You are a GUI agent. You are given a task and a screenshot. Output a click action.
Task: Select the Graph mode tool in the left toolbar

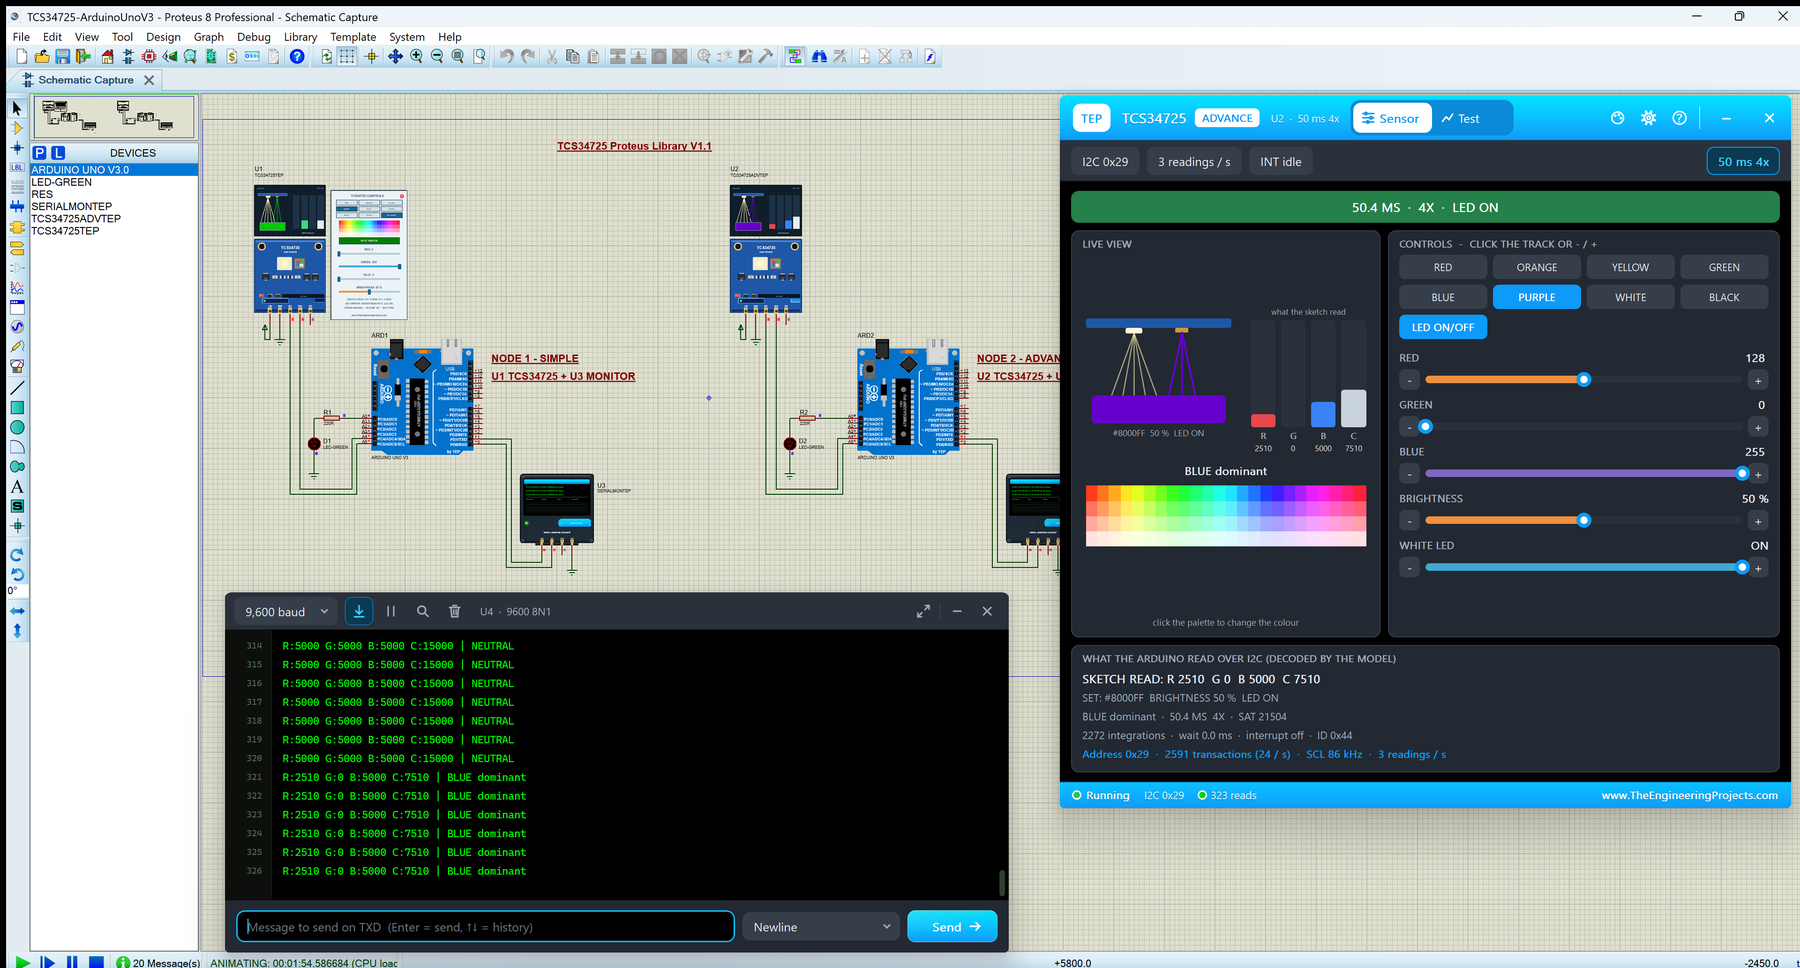tap(17, 287)
